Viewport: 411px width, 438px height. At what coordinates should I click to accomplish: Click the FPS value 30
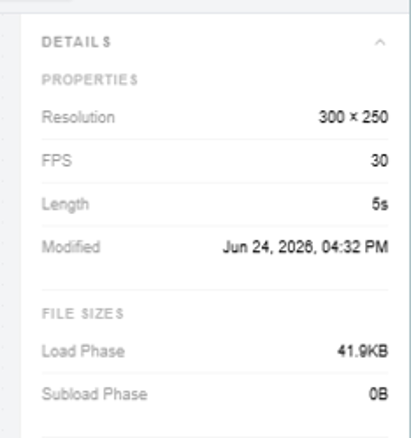pyautogui.click(x=380, y=160)
